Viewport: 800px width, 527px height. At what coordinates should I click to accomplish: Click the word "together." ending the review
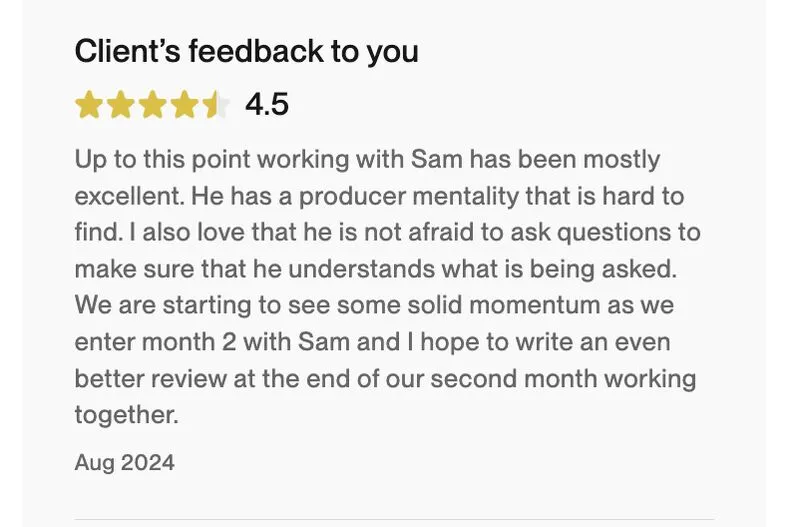(x=126, y=415)
